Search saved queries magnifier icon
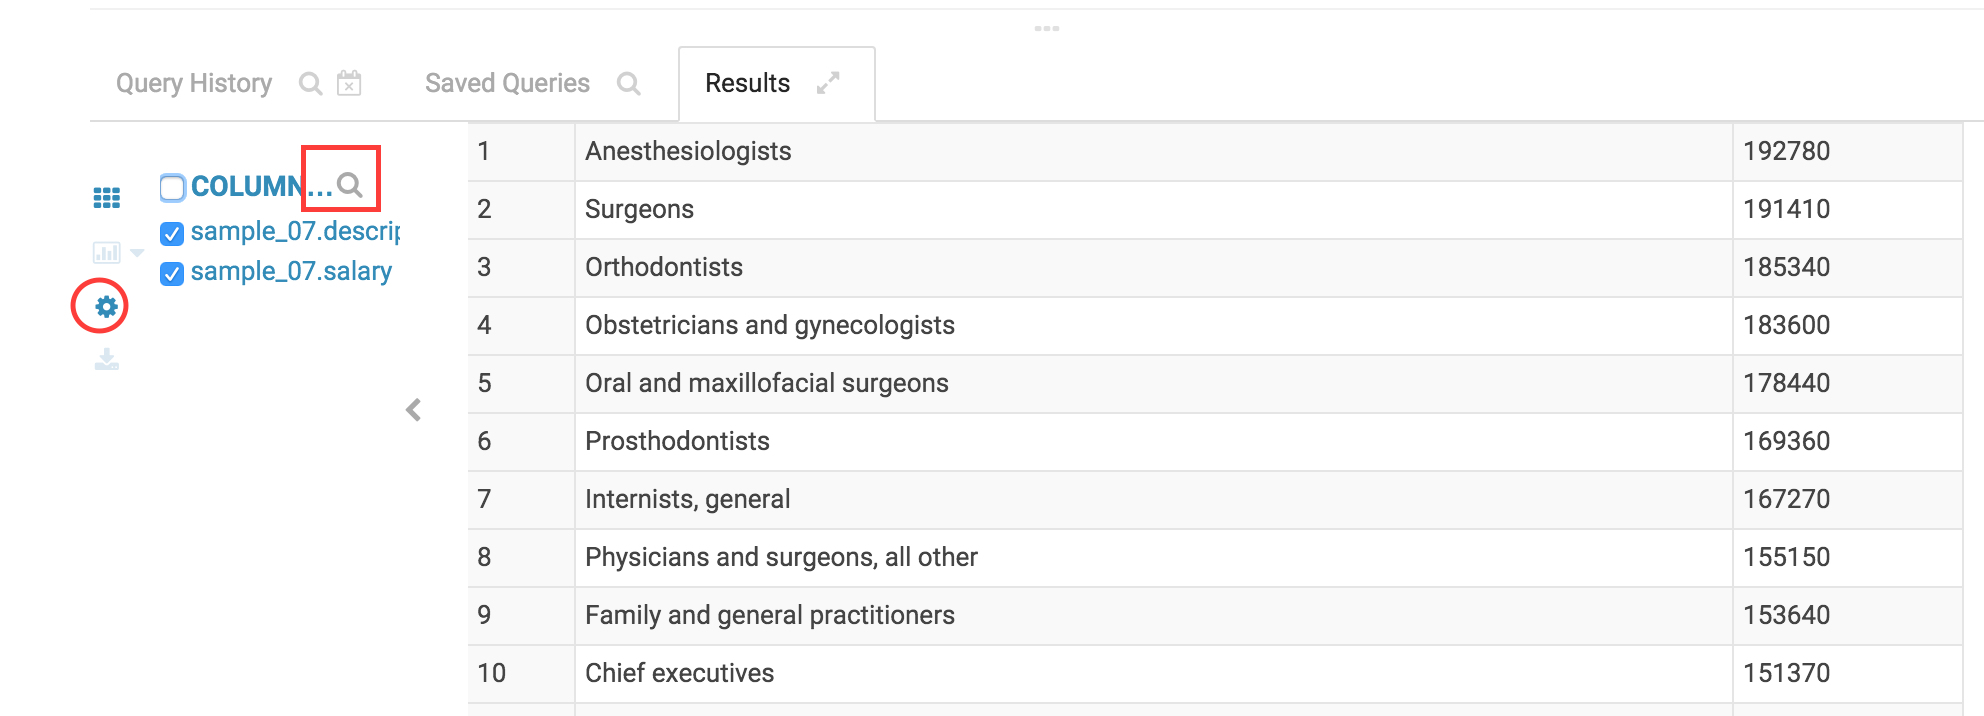This screenshot has height=716, width=1984. [629, 83]
